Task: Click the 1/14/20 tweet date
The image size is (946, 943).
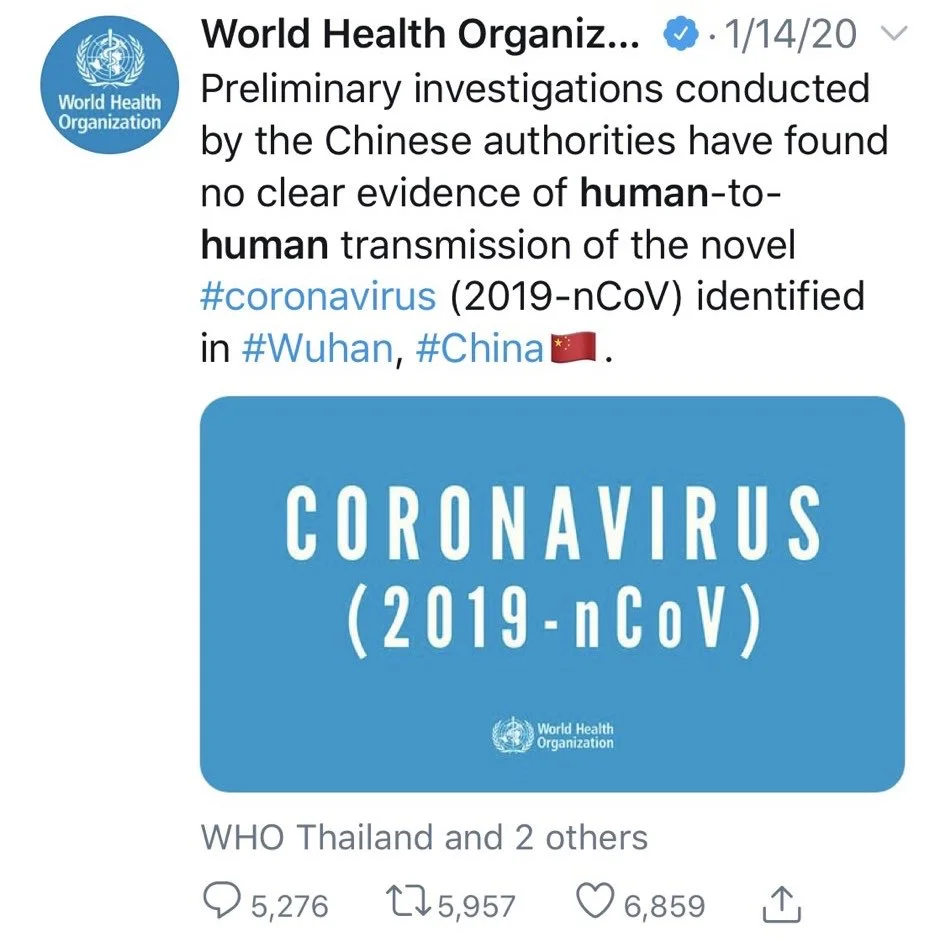Action: pos(792,35)
